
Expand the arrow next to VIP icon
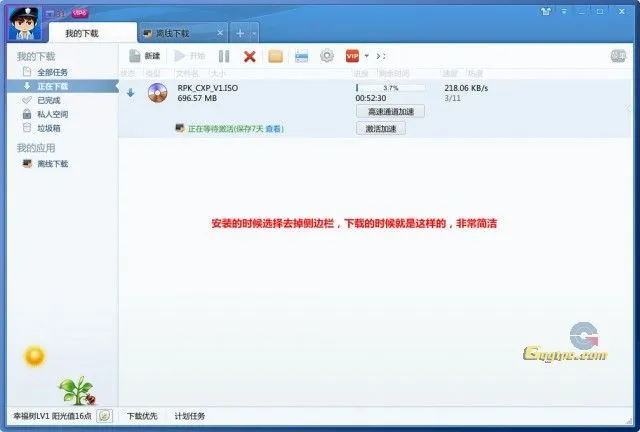366,56
